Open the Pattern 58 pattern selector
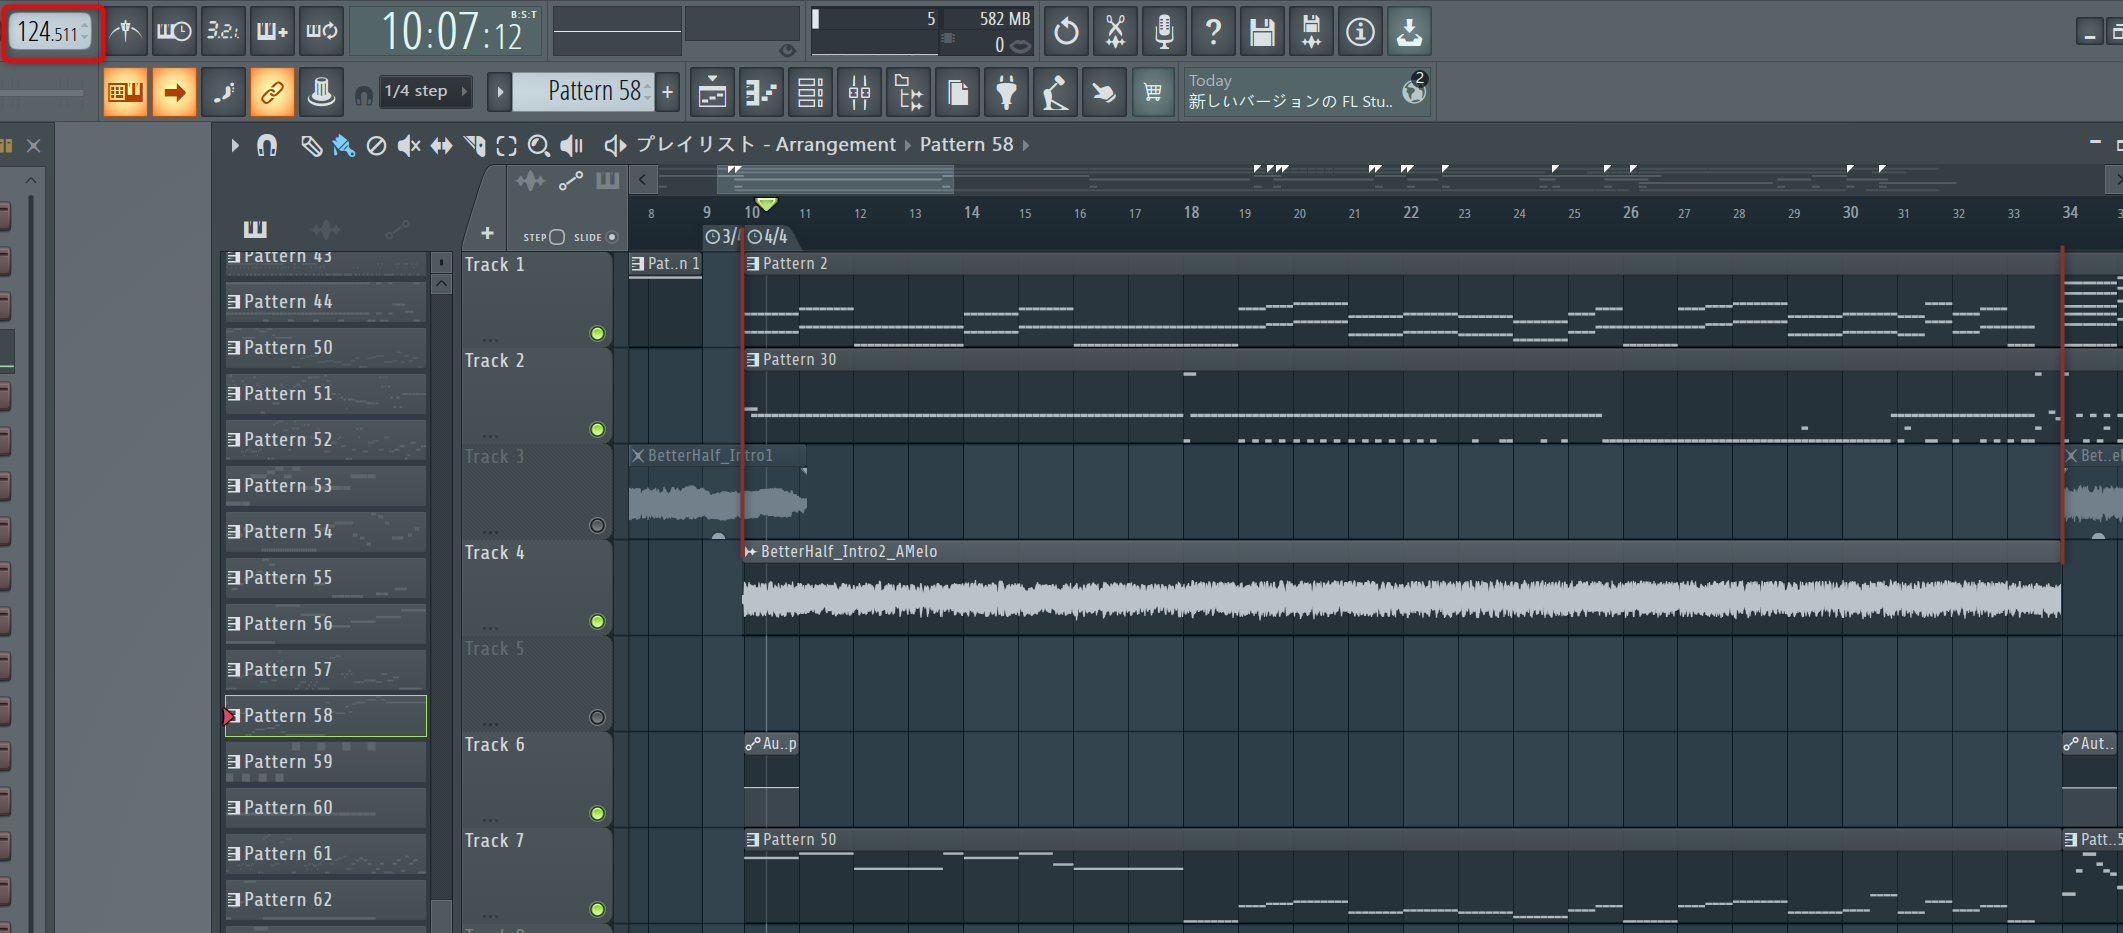2123x933 pixels. (583, 92)
